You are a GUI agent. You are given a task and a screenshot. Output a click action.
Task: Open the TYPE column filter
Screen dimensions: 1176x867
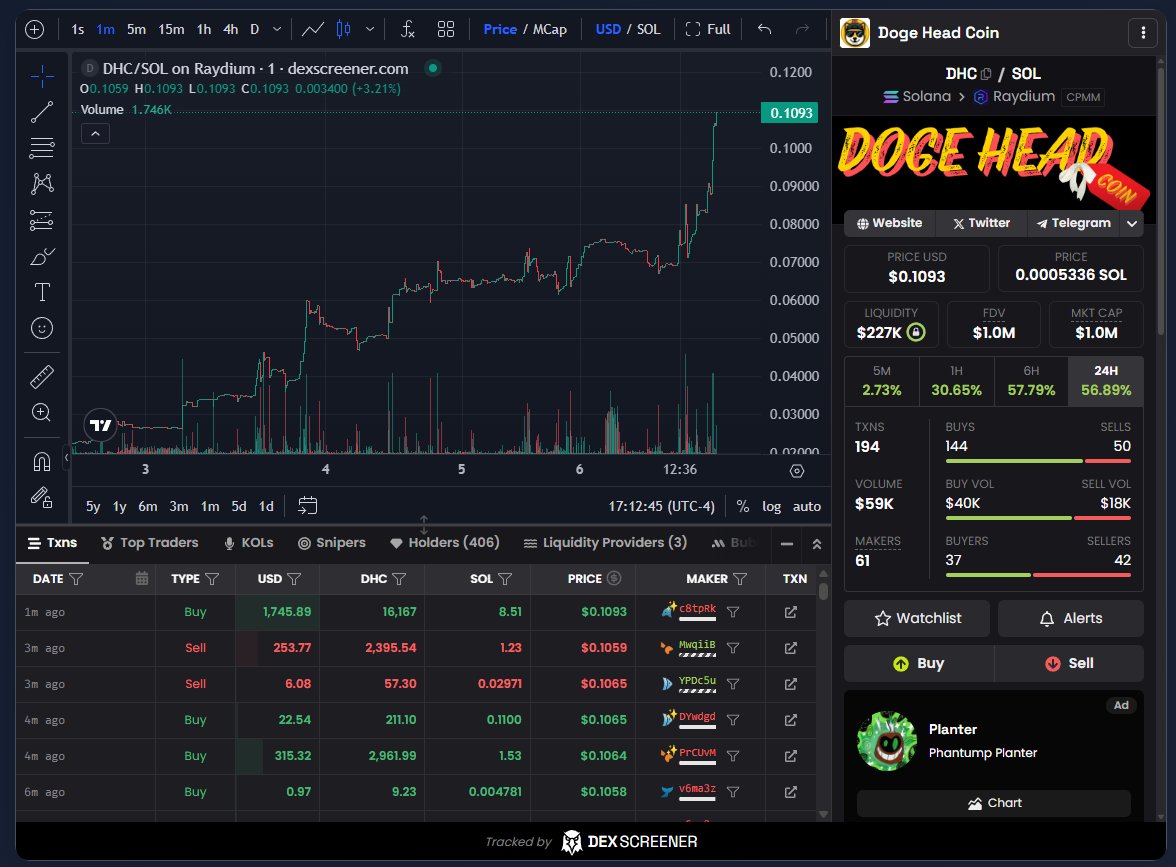click(x=212, y=579)
